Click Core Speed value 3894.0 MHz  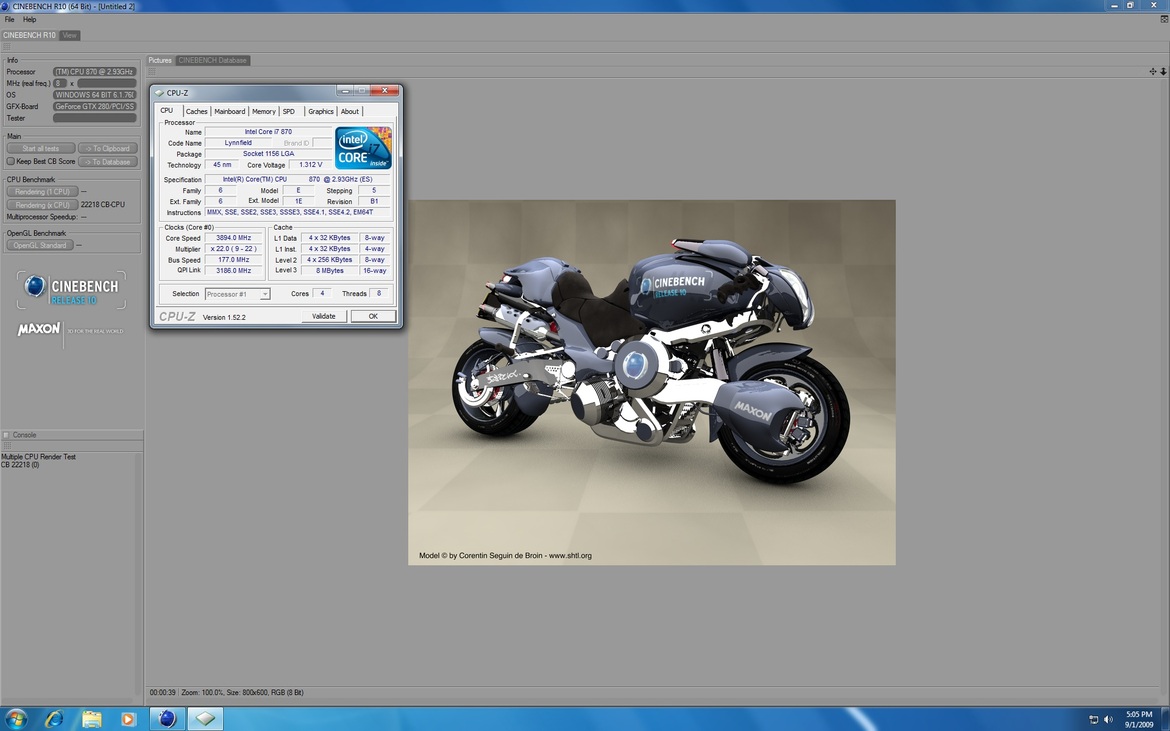tap(234, 238)
